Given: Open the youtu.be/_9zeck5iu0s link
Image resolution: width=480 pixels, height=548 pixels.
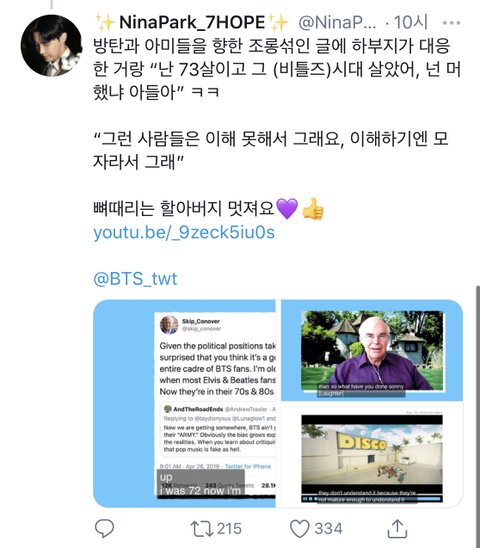Looking at the screenshot, I should pos(184,232).
